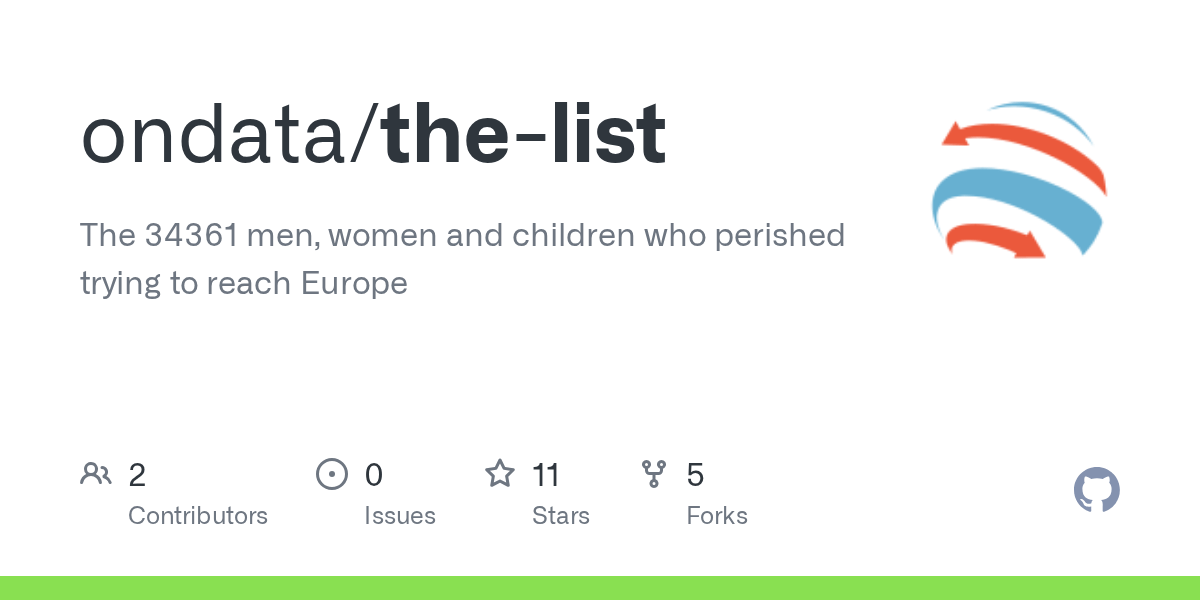Screen dimensions: 1200x600
Task: Click the star outline icon
Action: click(x=500, y=474)
